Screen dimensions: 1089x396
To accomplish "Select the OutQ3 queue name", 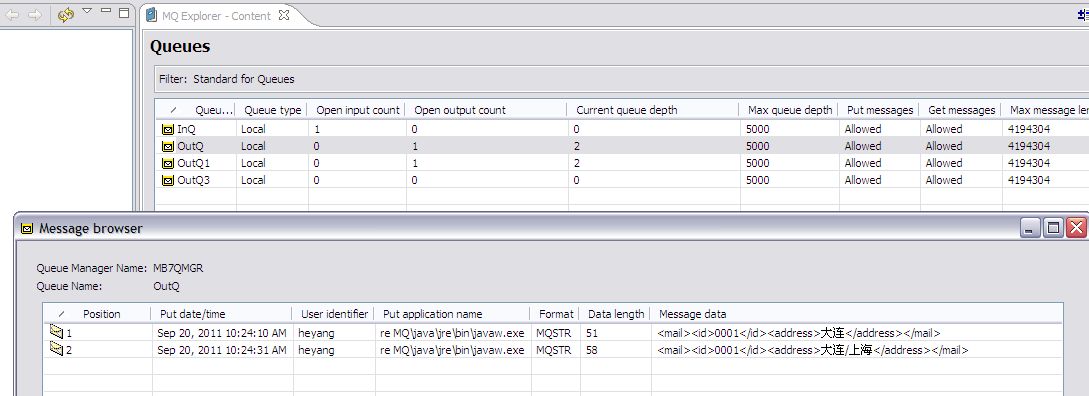I will [194, 181].
